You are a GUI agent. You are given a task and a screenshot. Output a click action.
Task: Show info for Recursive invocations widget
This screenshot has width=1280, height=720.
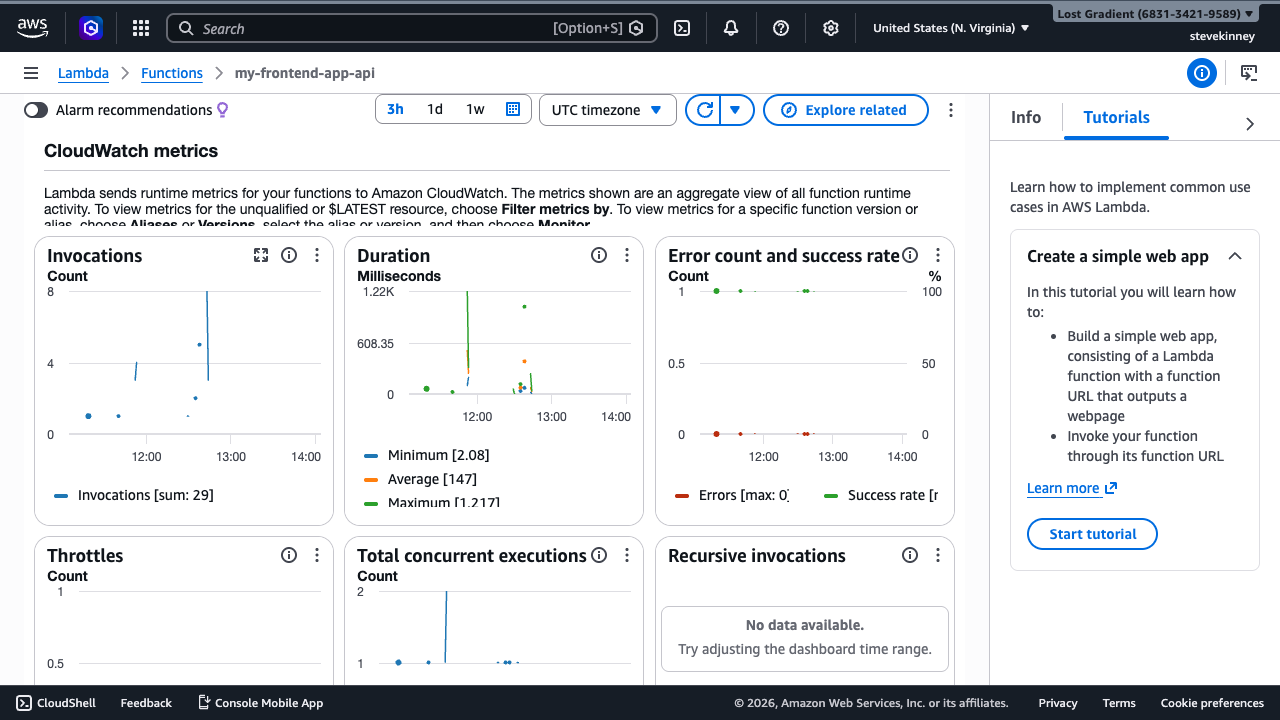point(910,555)
